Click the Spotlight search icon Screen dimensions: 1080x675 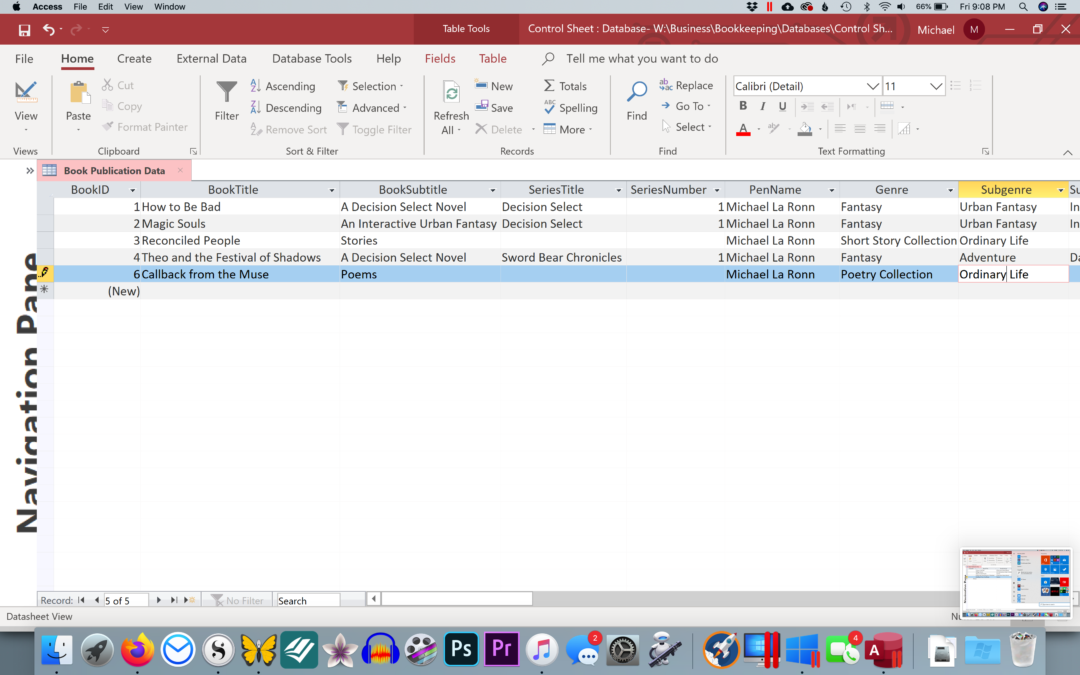[x=1023, y=7]
